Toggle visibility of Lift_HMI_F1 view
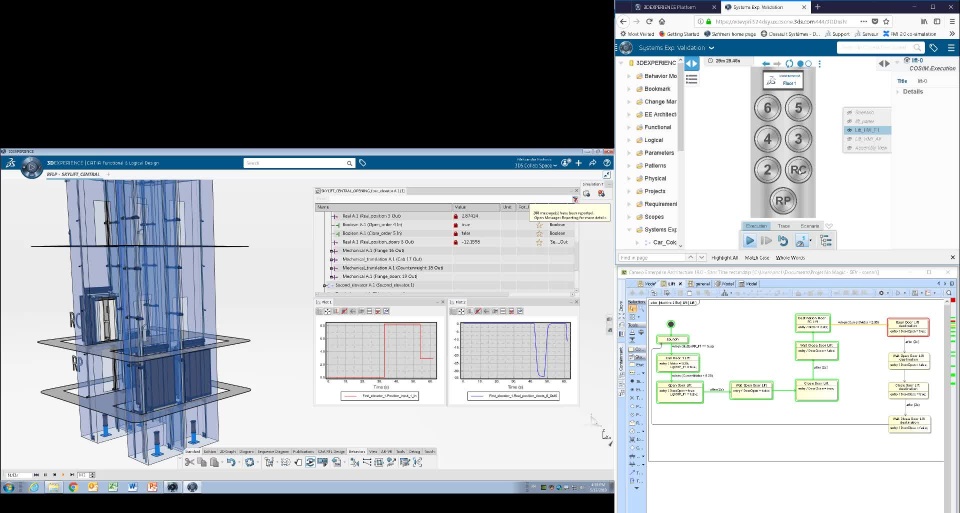The width and height of the screenshot is (960, 513). [849, 130]
